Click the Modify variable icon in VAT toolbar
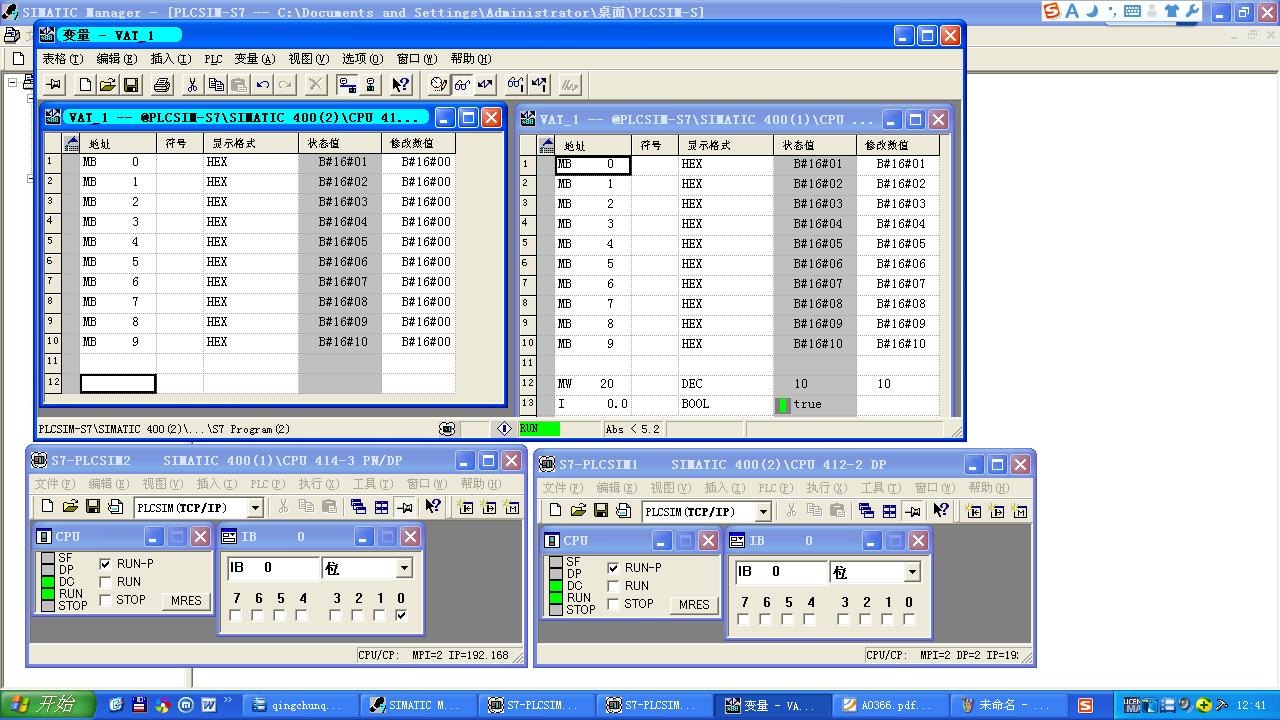The image size is (1280, 720). [485, 85]
